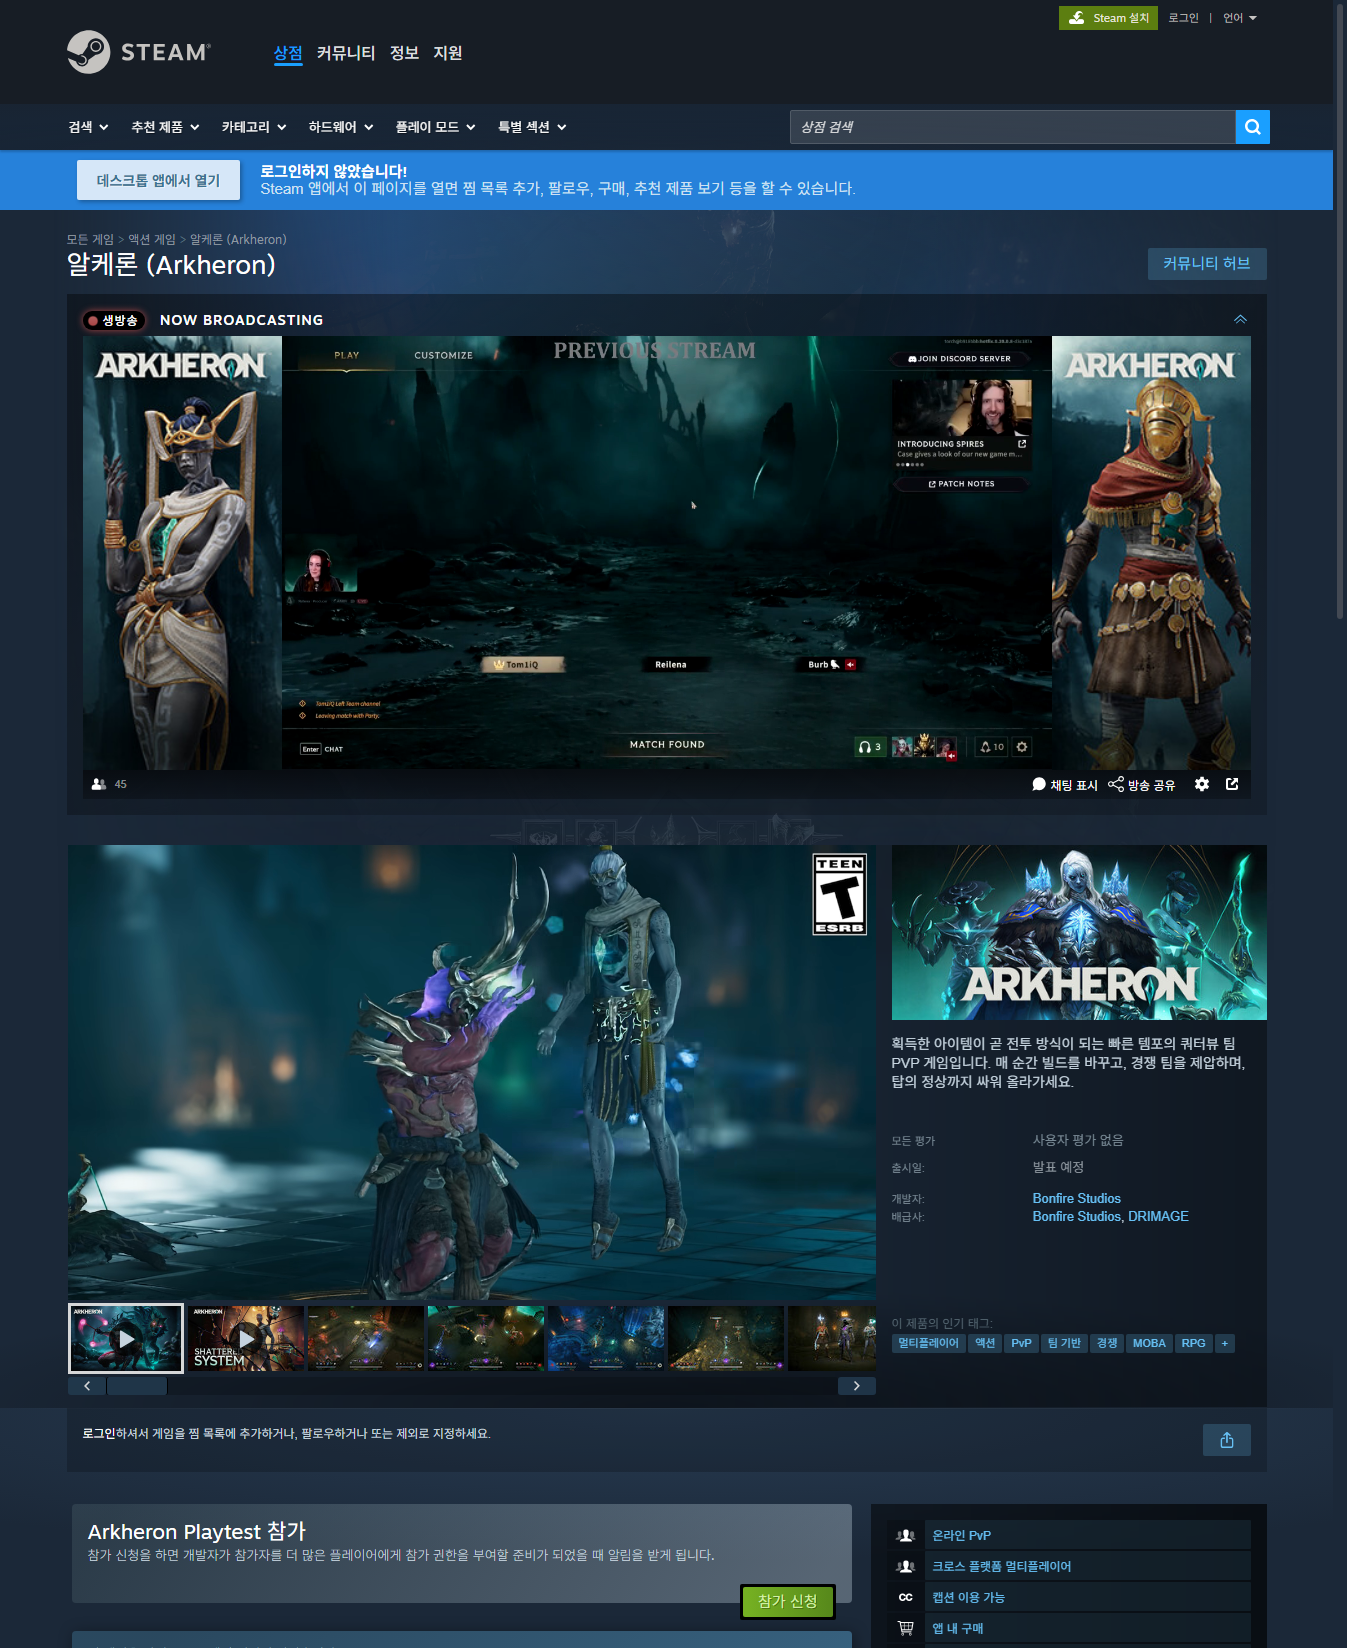Click the 크로스 플랫폼 멀티플레이어 icon
The image size is (1347, 1648).
pyautogui.click(x=906, y=1566)
